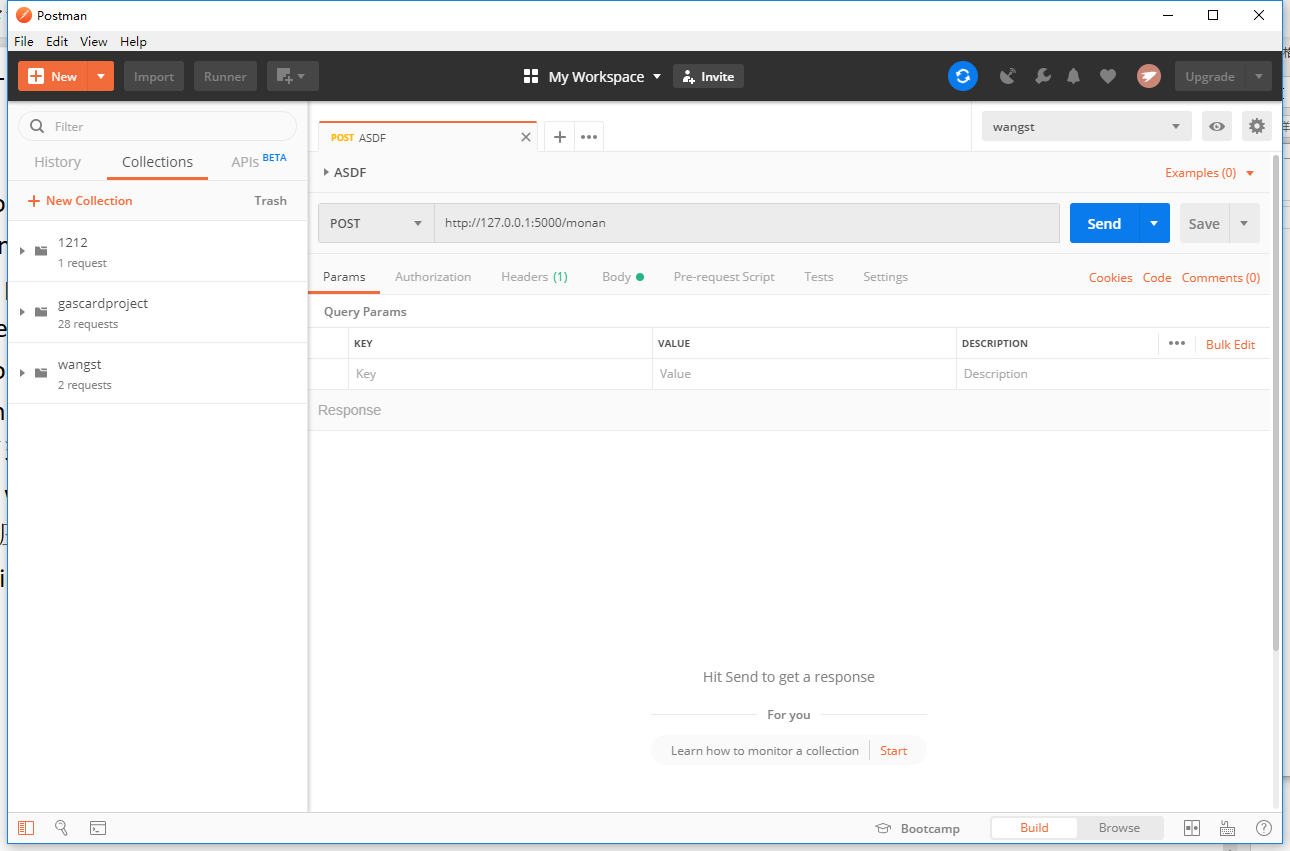1290x851 pixels.
Task: Open the Authorization tab
Action: pyautogui.click(x=433, y=277)
